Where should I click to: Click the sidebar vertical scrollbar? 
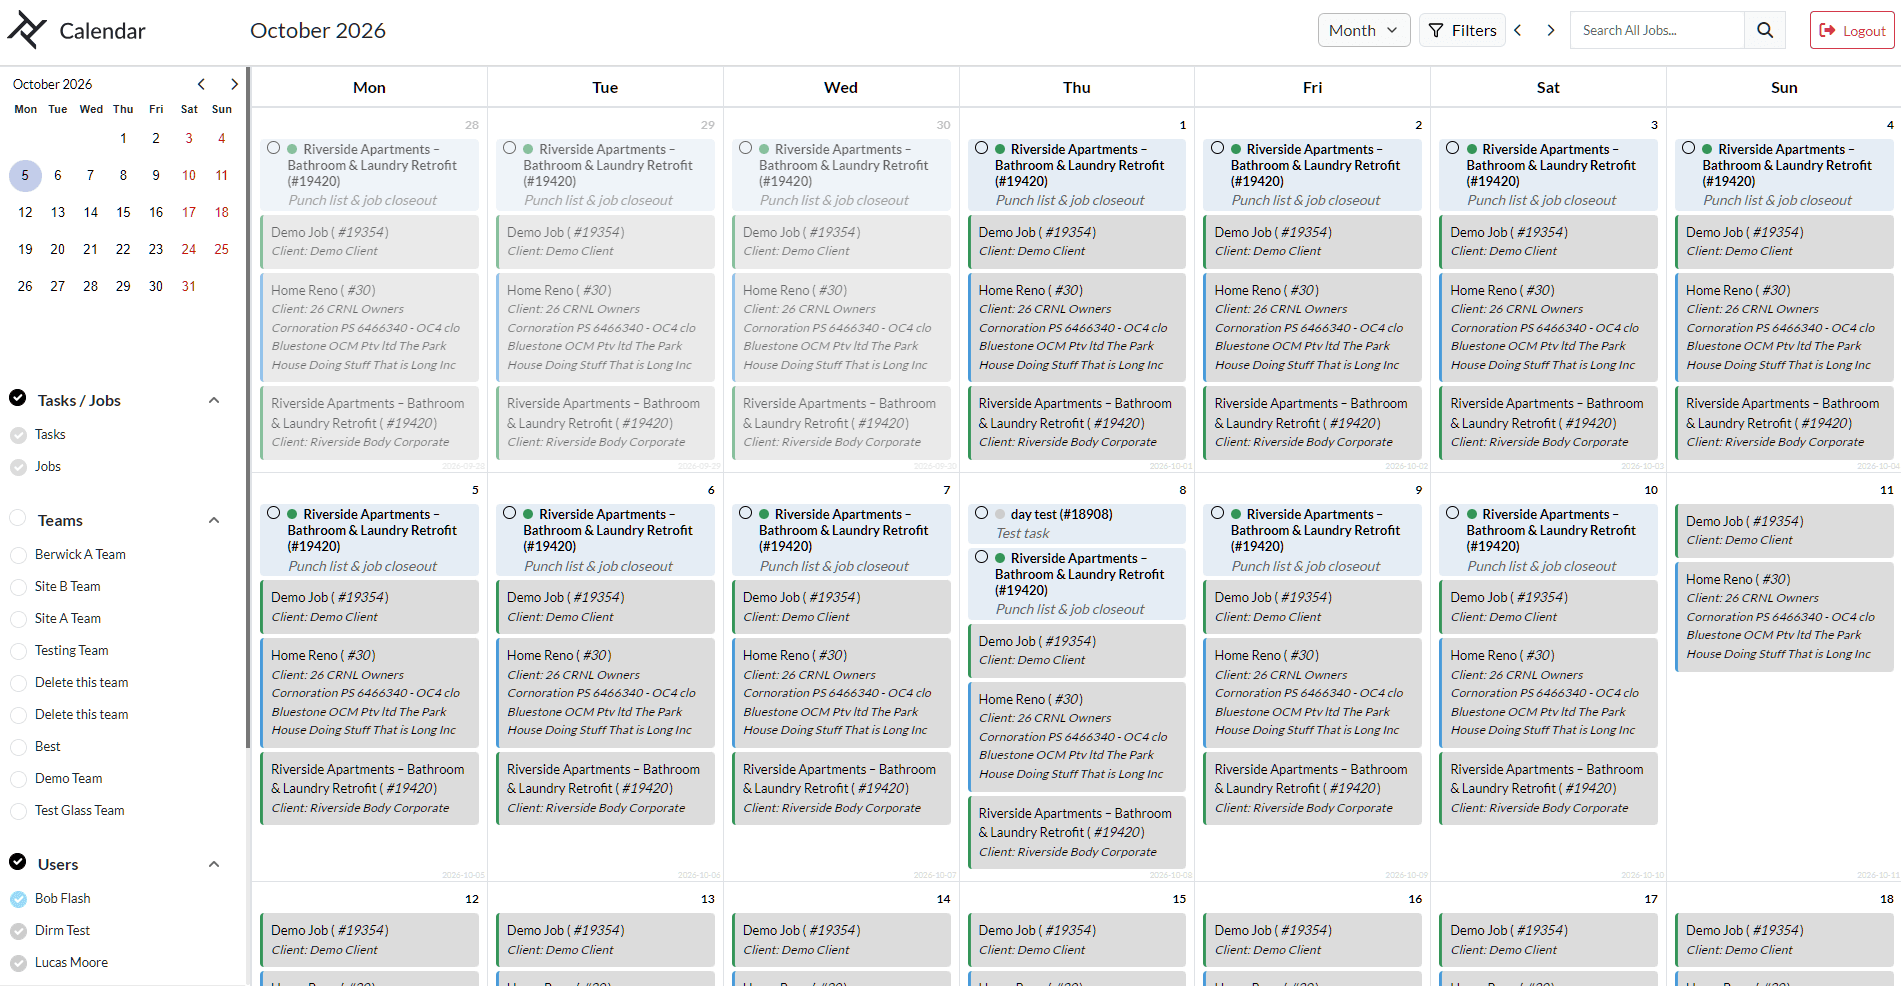point(247,409)
